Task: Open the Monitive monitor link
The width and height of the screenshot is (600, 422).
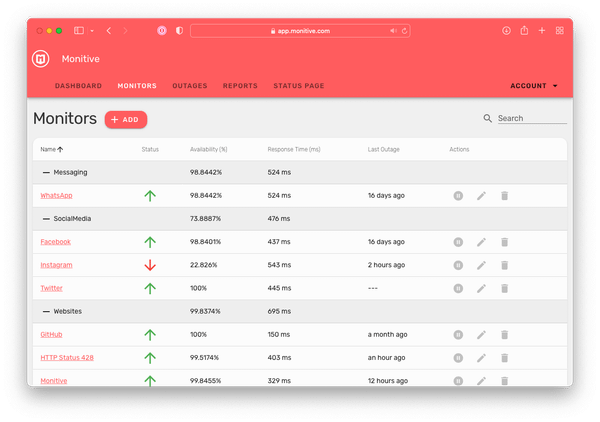Action: 54,381
